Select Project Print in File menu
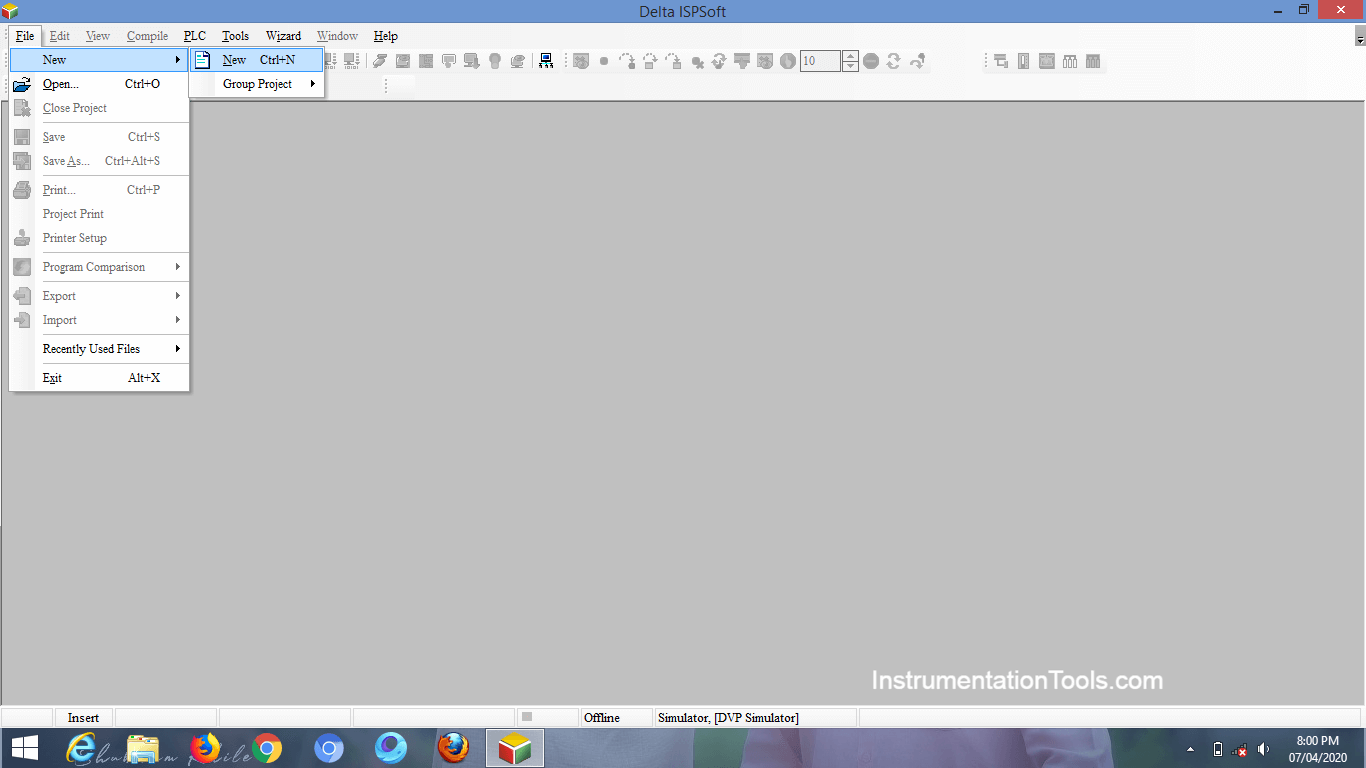The image size is (1366, 768). click(x=99, y=214)
